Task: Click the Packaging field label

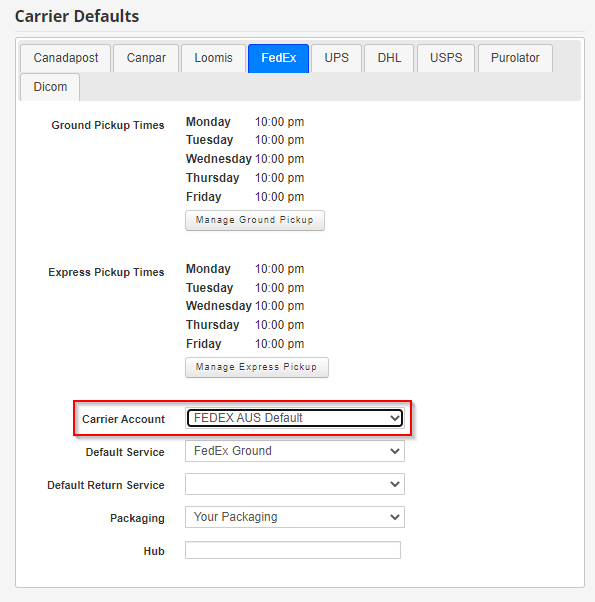Action: click(137, 518)
